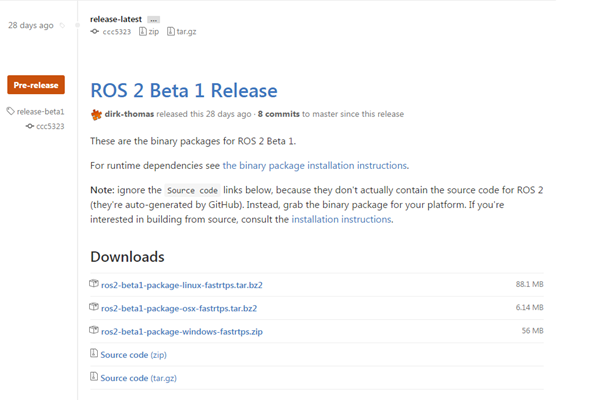
Task: Open dirk-thomas user profile link
Action: (129, 114)
